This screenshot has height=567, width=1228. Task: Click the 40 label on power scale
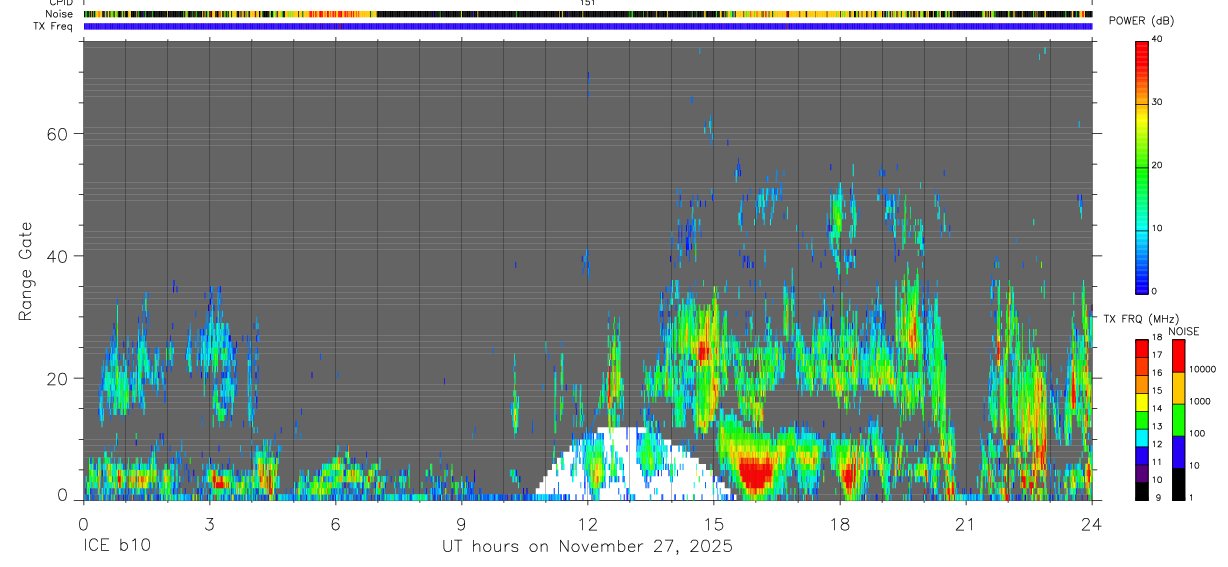point(1158,40)
